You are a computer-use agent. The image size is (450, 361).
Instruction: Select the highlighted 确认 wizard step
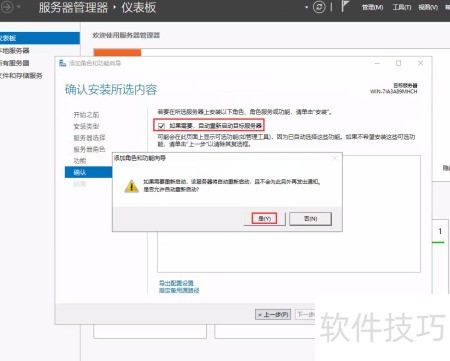88,172
